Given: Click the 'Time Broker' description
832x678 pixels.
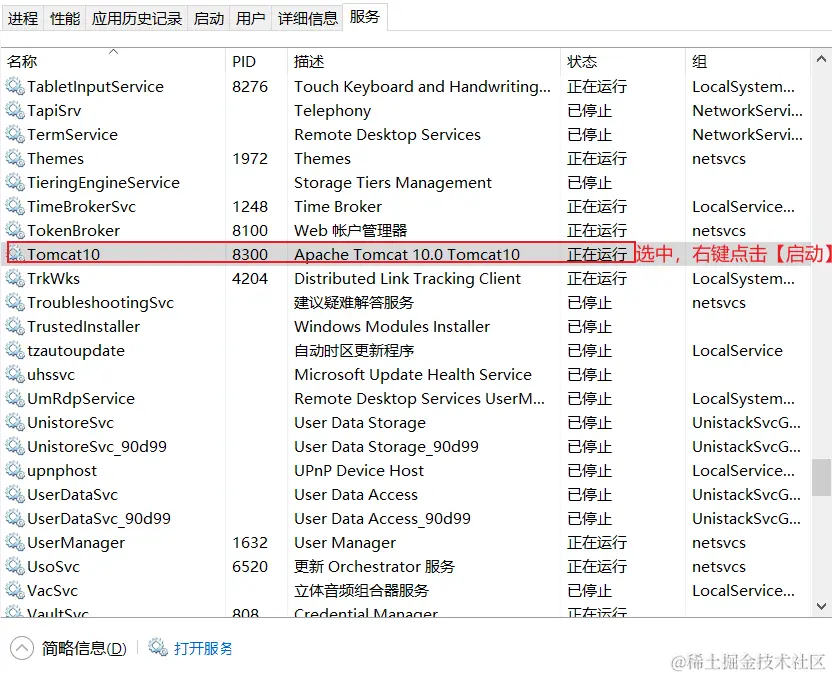Looking at the screenshot, I should pos(338,206).
